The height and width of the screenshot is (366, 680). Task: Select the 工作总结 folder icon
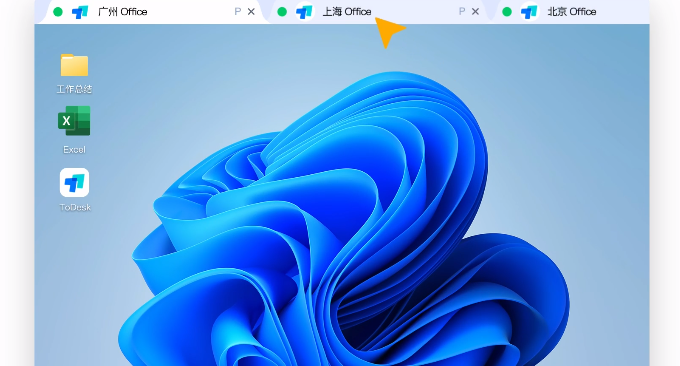coord(74,65)
